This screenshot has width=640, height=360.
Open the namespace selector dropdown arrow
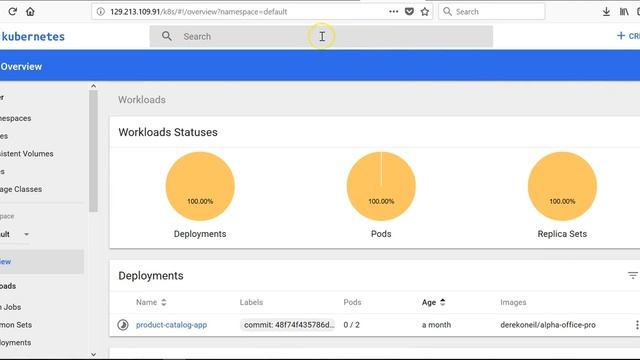click(x=27, y=234)
